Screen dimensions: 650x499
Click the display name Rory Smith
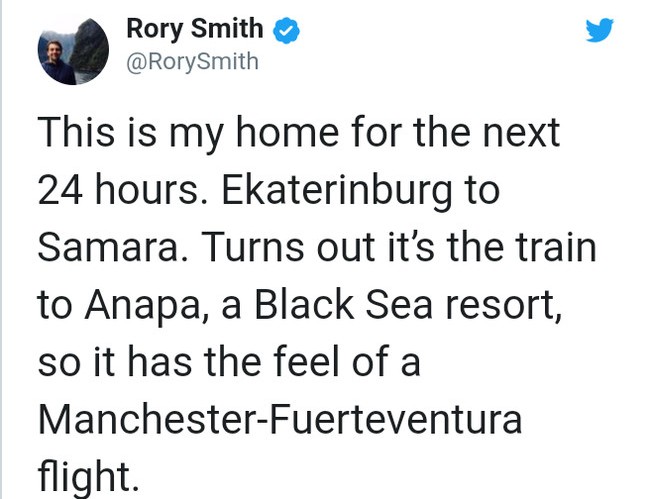point(194,30)
